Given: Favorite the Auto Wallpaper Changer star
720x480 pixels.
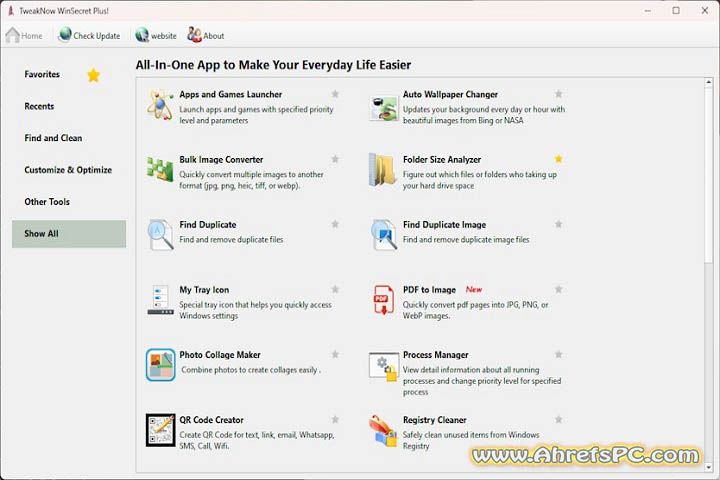Looking at the screenshot, I should [x=558, y=94].
